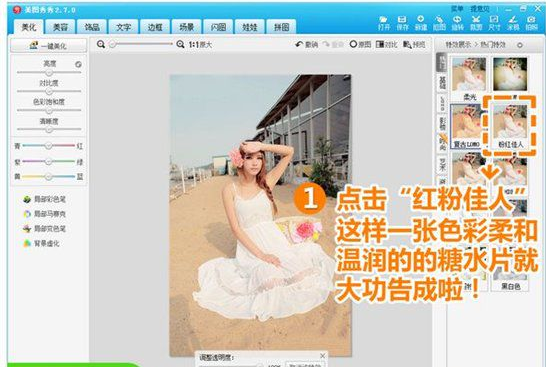This screenshot has width=546, height=367.
Task: Click the zoom-in magnifier icon
Action: point(180,44)
